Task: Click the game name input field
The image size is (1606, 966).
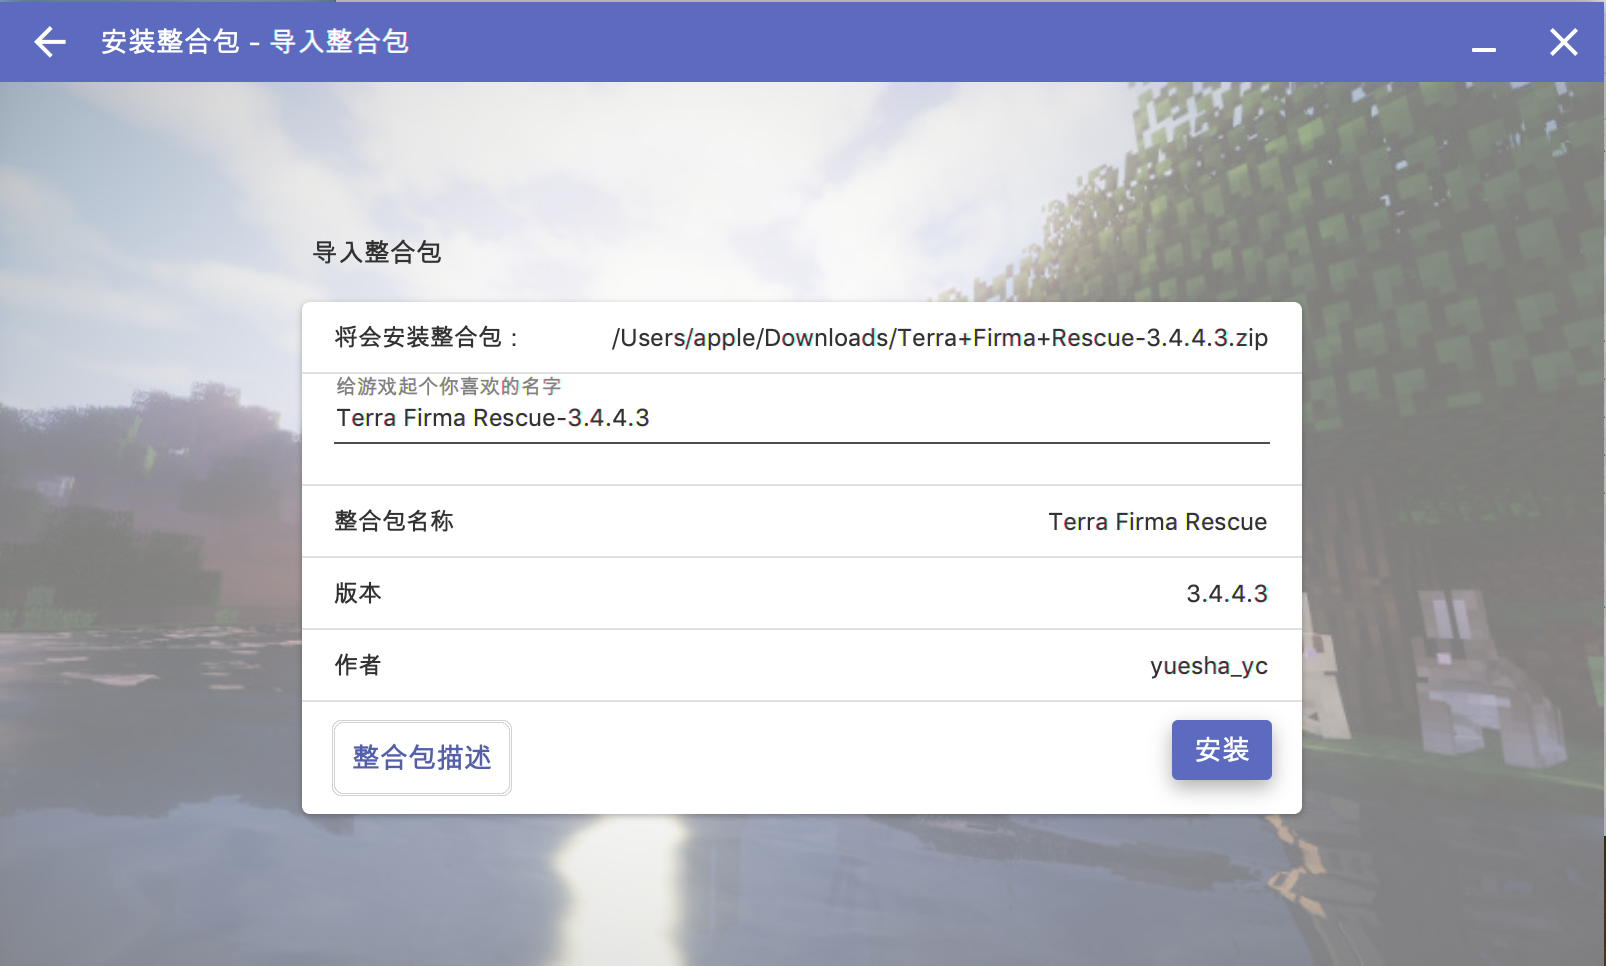Action: 802,418
